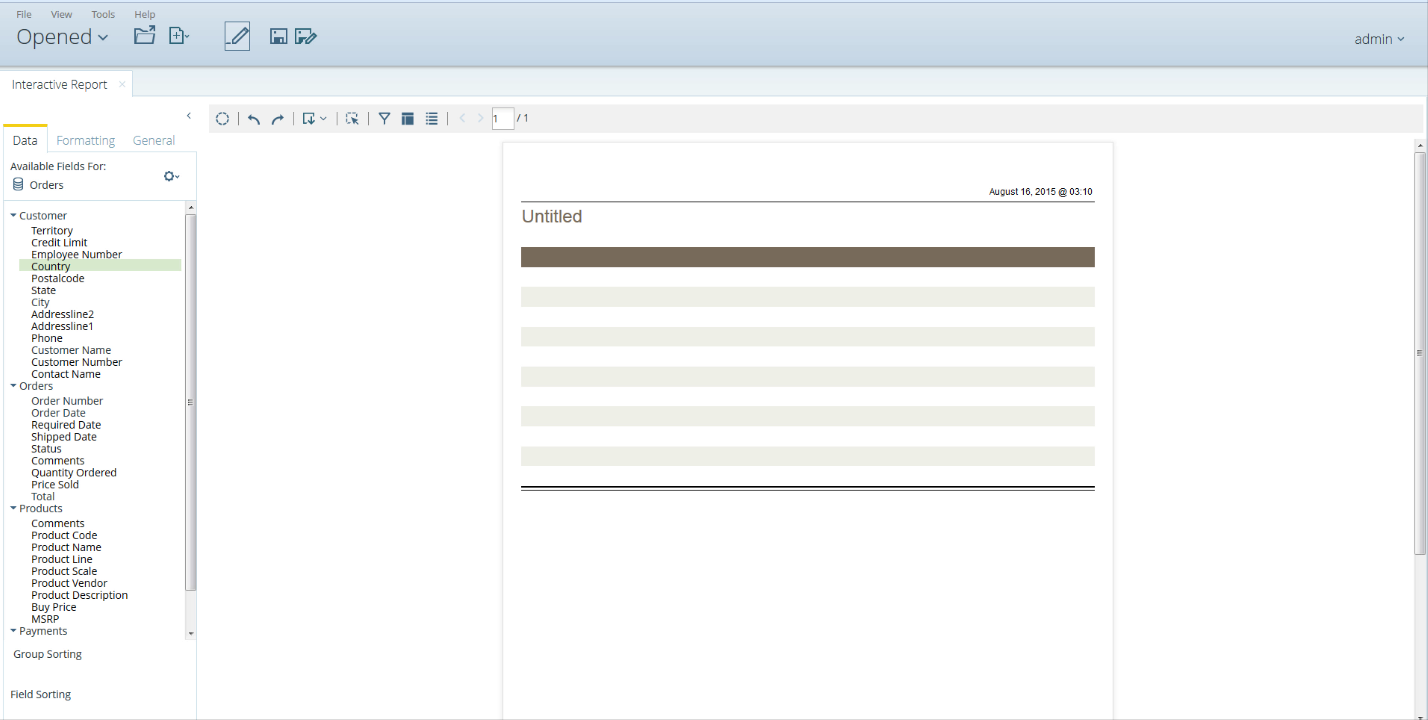Click the field list scrollbar up arrow

tap(191, 207)
